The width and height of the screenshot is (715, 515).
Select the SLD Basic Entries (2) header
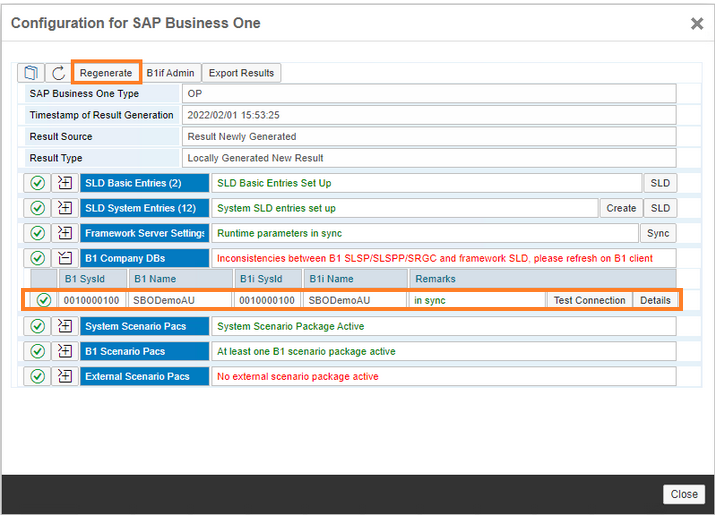tap(145, 183)
